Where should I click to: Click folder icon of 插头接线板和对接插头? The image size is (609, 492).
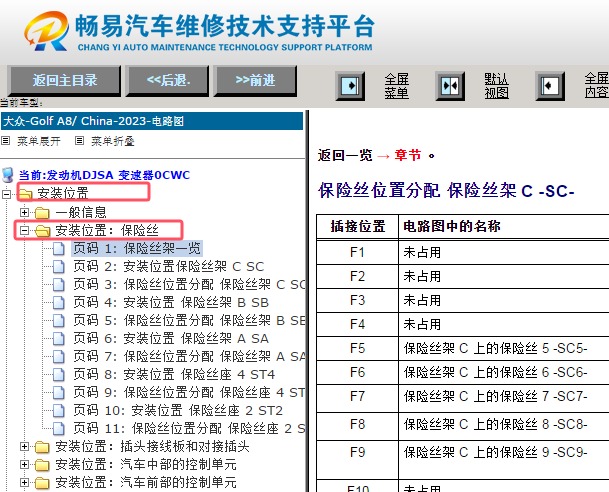coord(42,447)
